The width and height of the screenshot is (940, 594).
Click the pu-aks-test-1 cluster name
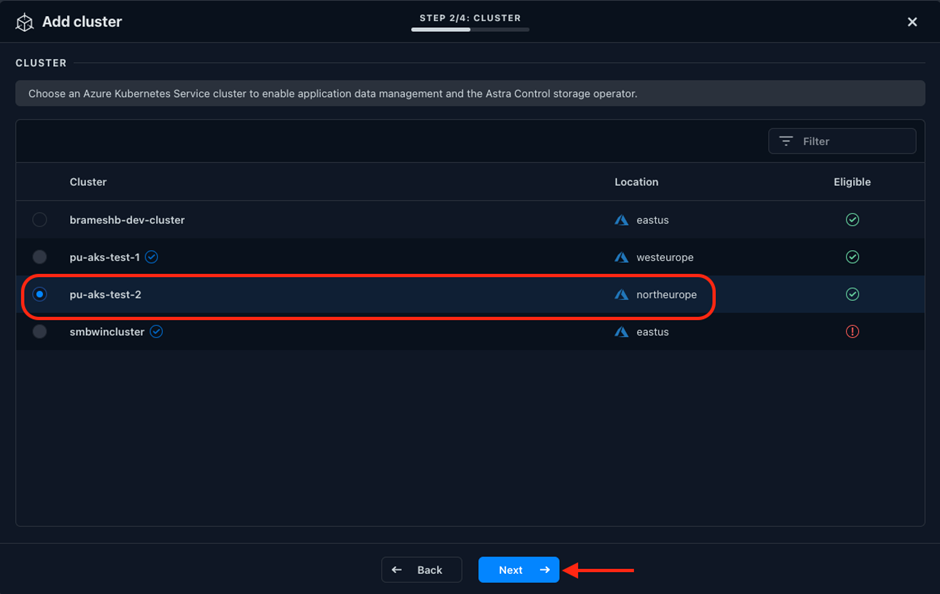[x=104, y=257]
